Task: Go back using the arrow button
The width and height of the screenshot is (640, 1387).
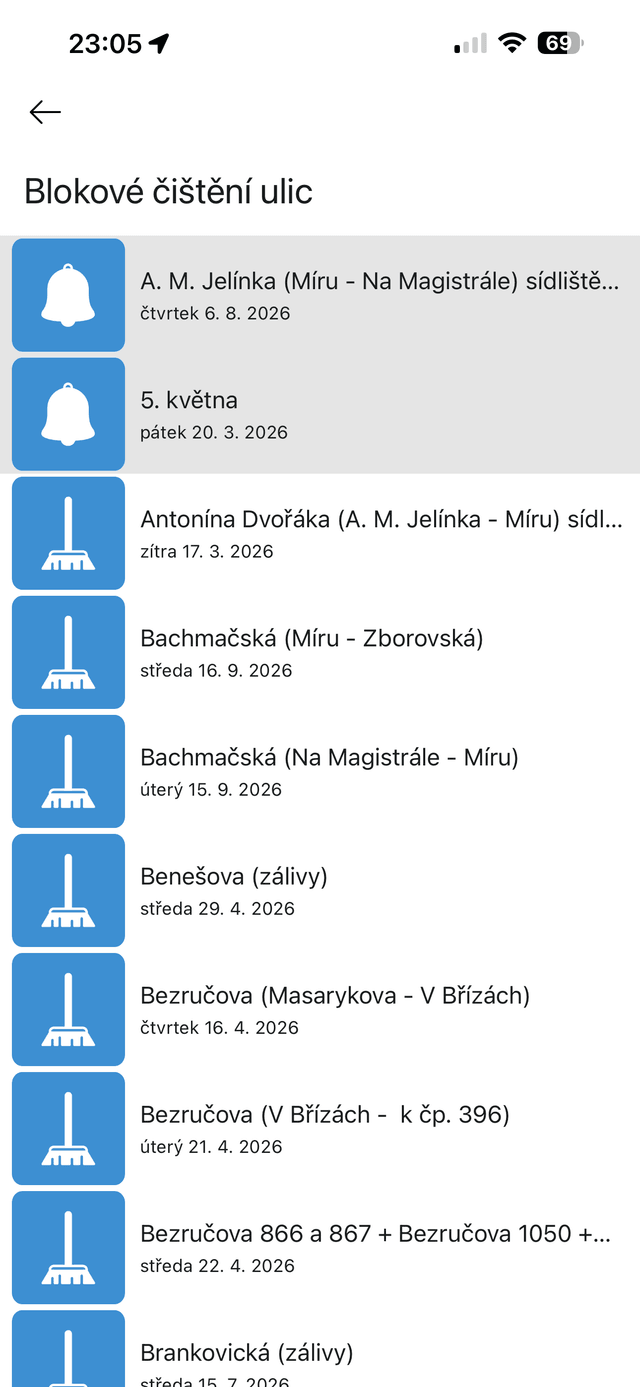Action: (44, 112)
